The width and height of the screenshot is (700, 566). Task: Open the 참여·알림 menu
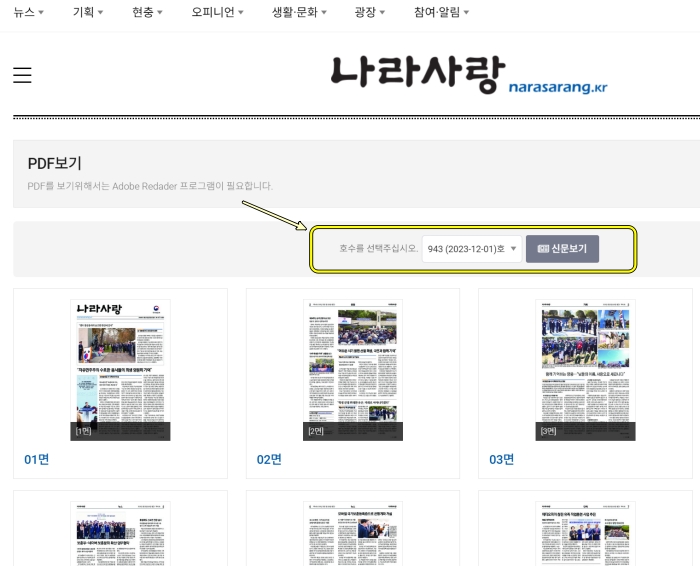442,12
